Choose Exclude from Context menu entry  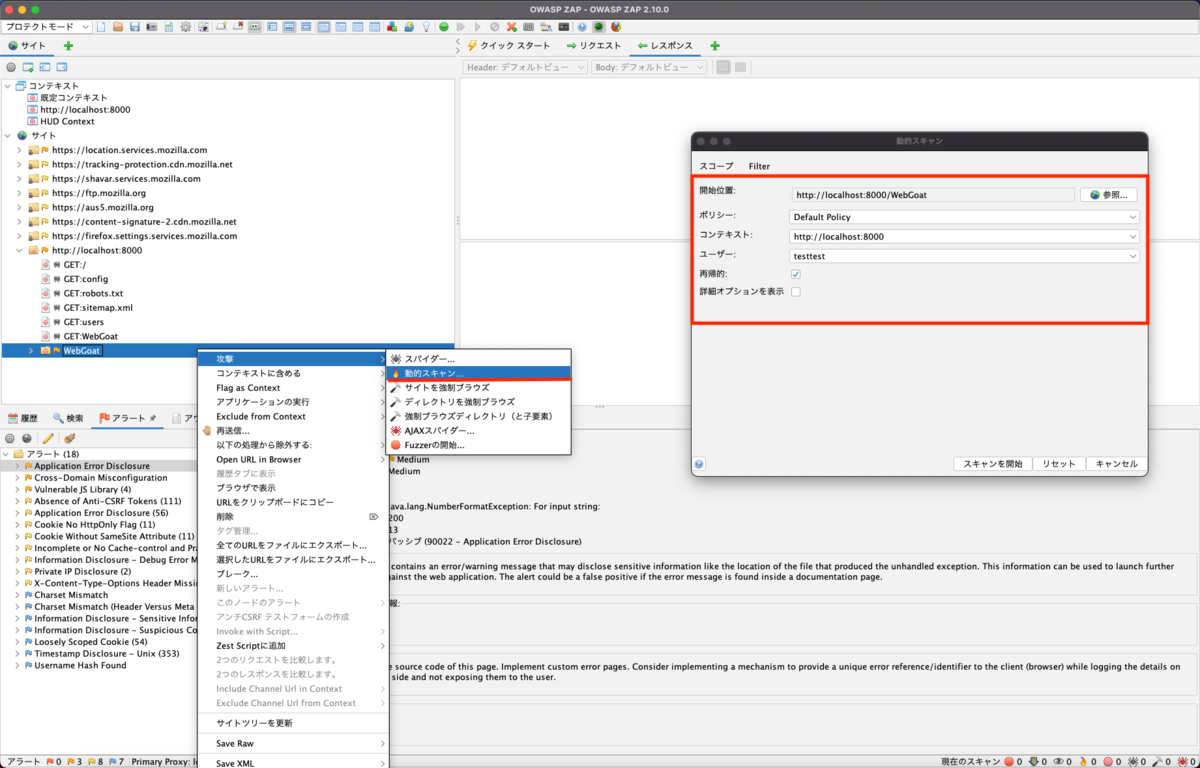(291, 416)
